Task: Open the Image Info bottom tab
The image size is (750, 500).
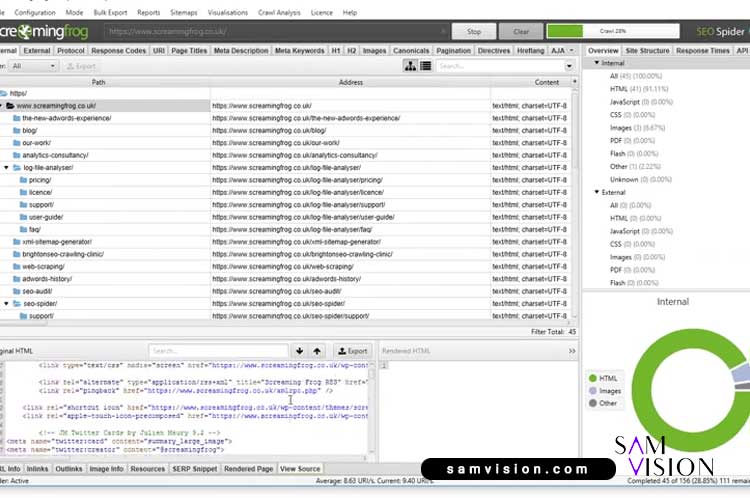Action: [106, 469]
